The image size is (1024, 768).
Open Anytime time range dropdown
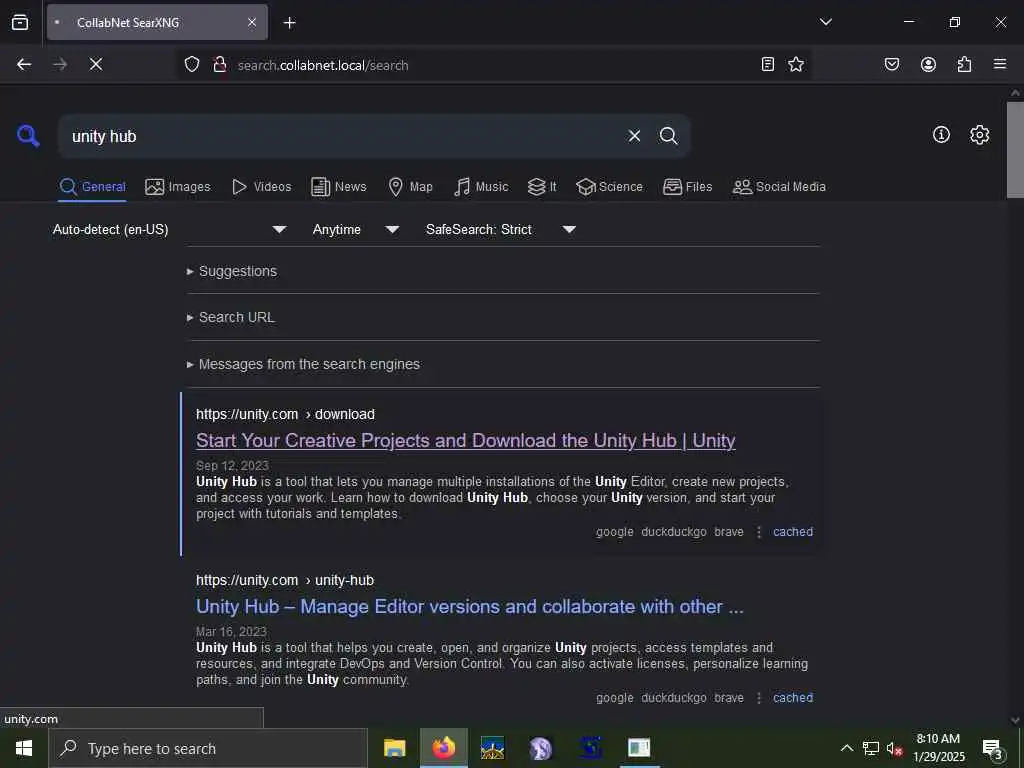pyautogui.click(x=355, y=229)
